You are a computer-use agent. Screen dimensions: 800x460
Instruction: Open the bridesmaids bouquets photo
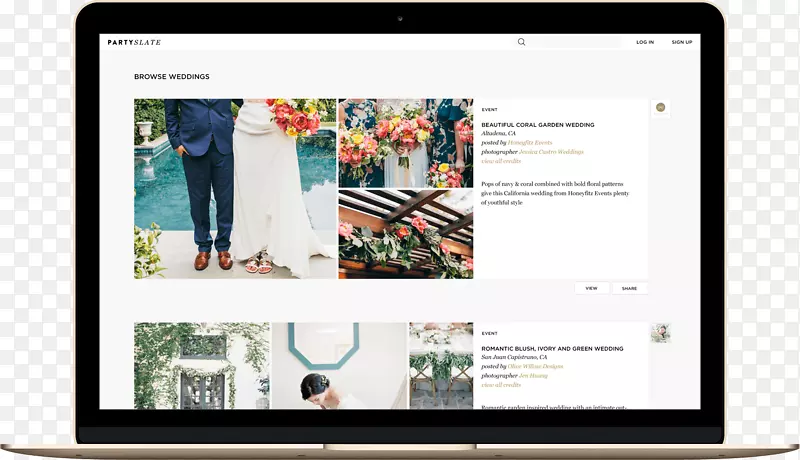[x=406, y=143]
